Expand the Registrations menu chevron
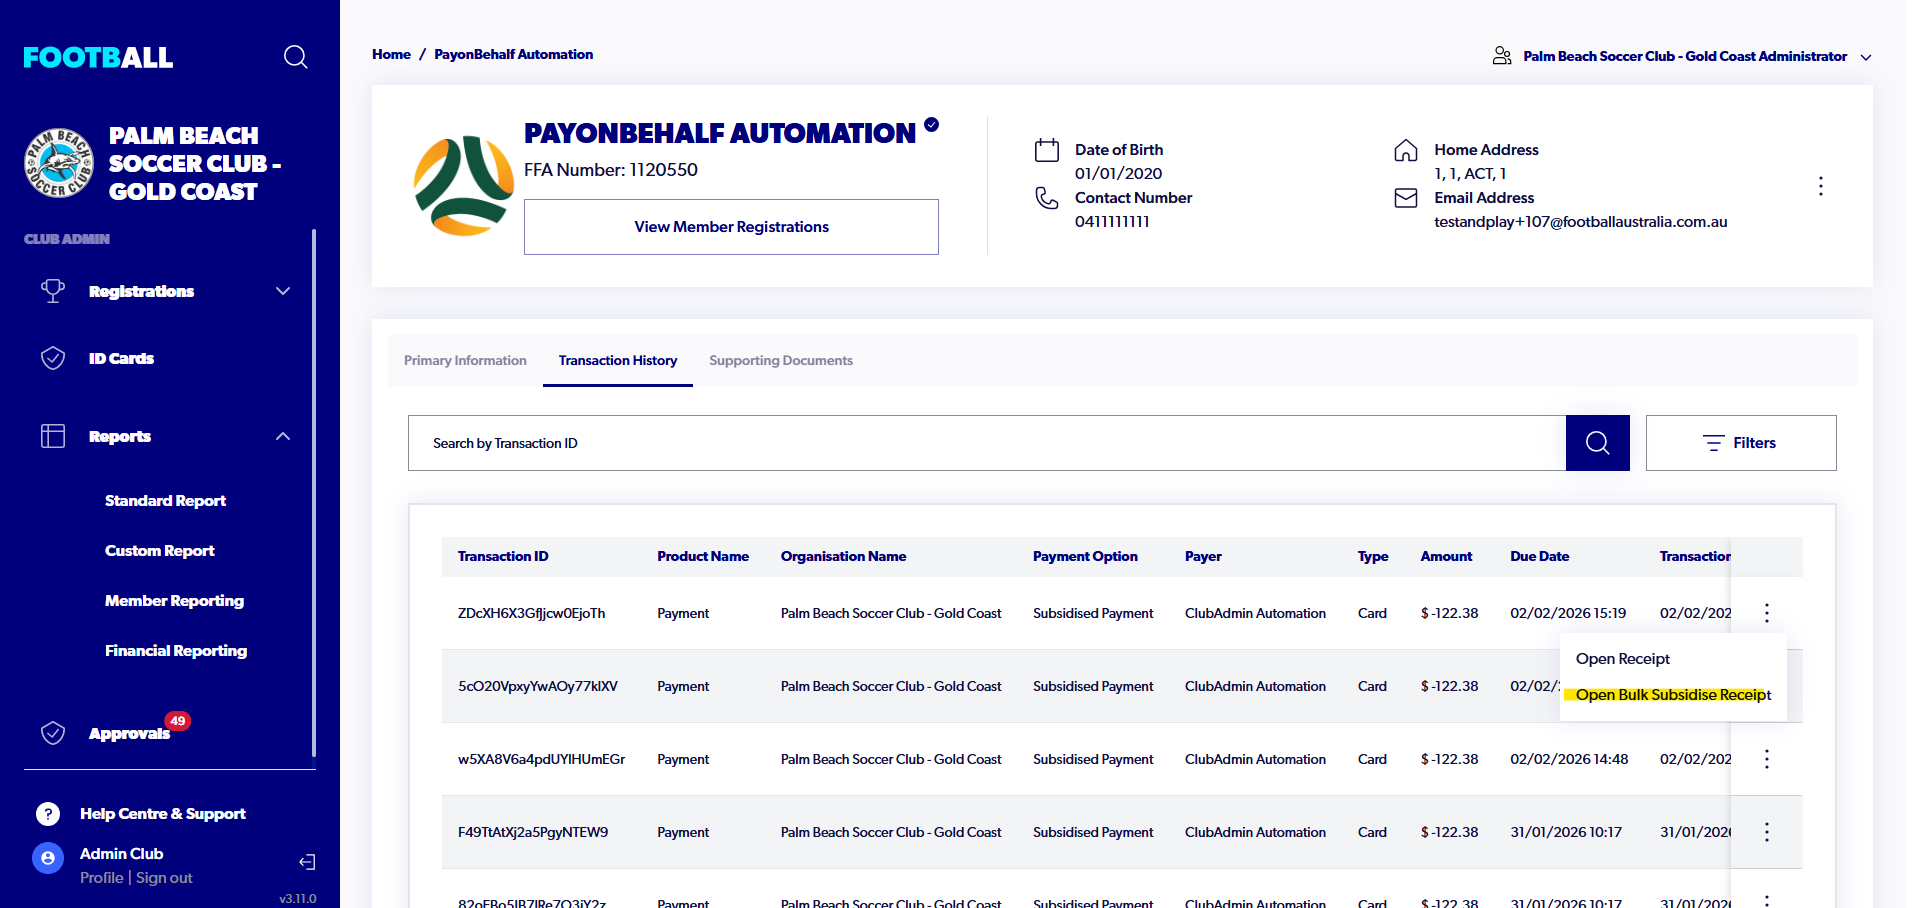 (283, 291)
